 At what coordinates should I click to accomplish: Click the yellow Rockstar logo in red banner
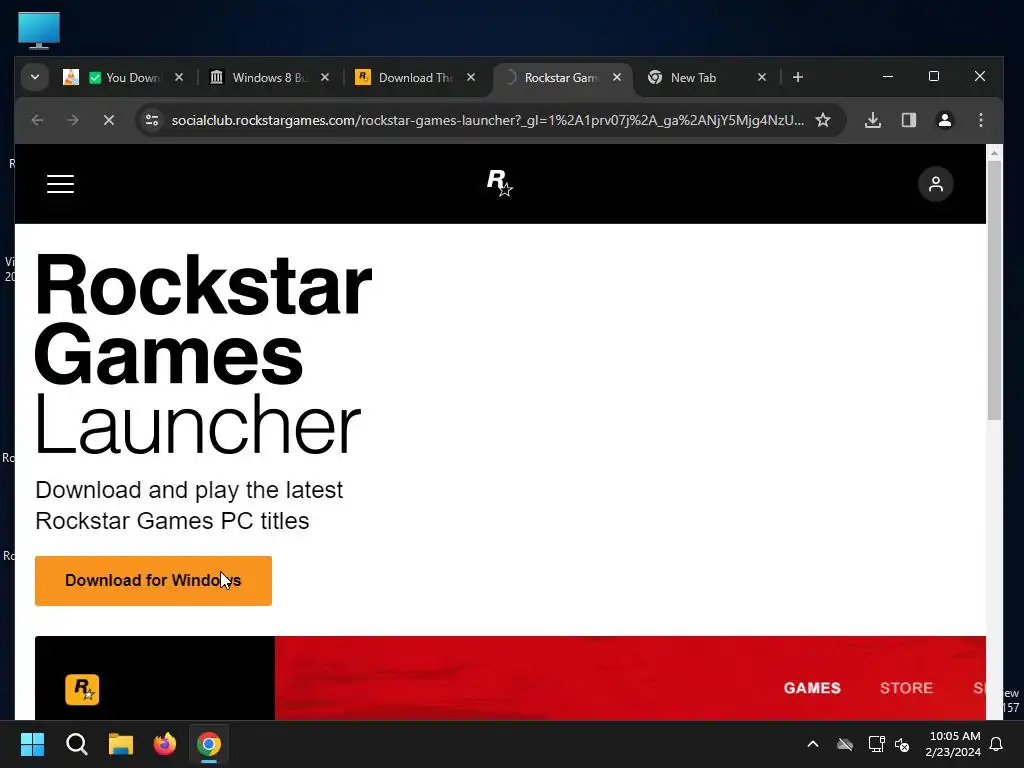(x=82, y=690)
